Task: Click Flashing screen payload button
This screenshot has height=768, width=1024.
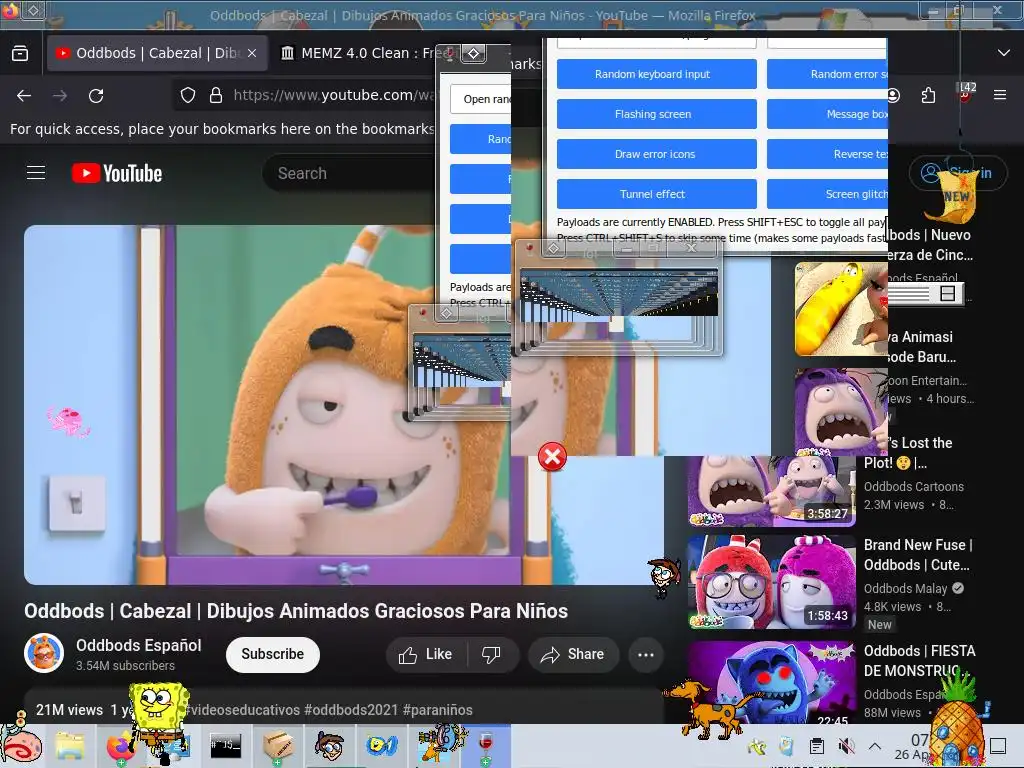Action: [656, 114]
